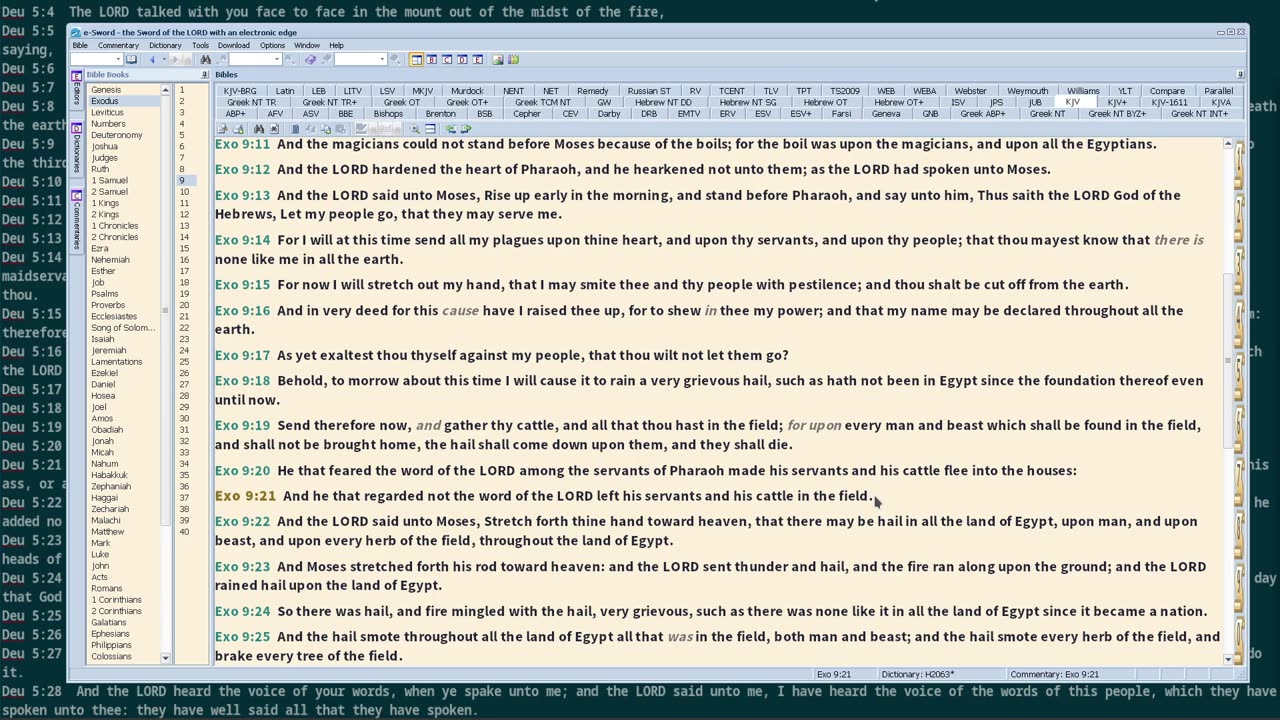Screen dimensions: 1280x720
Task: Select chapter 40 in chapter list
Action: coord(184,532)
